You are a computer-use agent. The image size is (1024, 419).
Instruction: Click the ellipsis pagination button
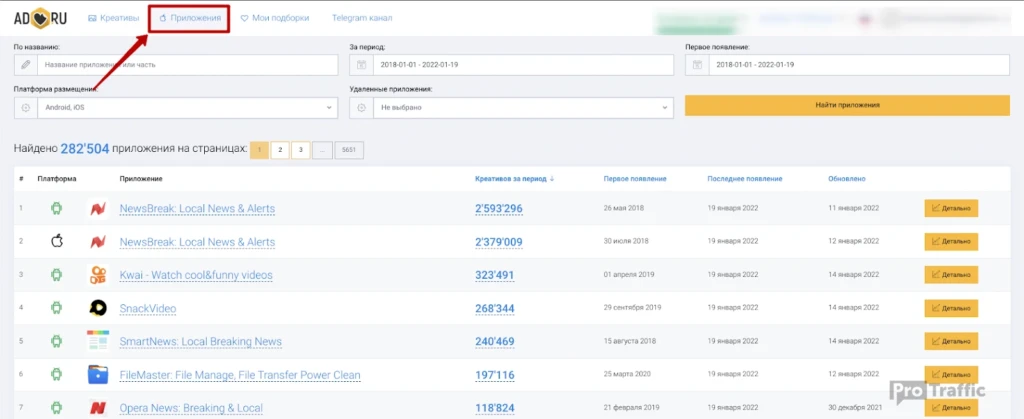322,150
